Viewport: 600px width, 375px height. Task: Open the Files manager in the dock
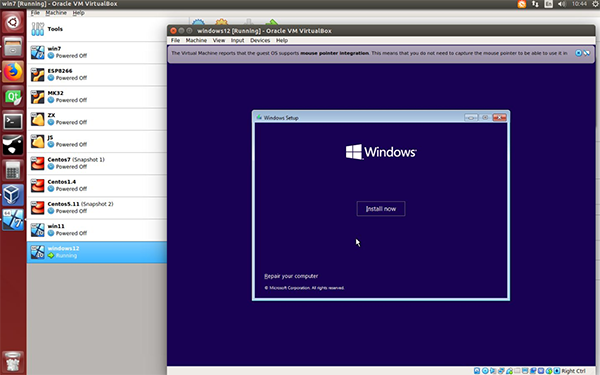13,47
